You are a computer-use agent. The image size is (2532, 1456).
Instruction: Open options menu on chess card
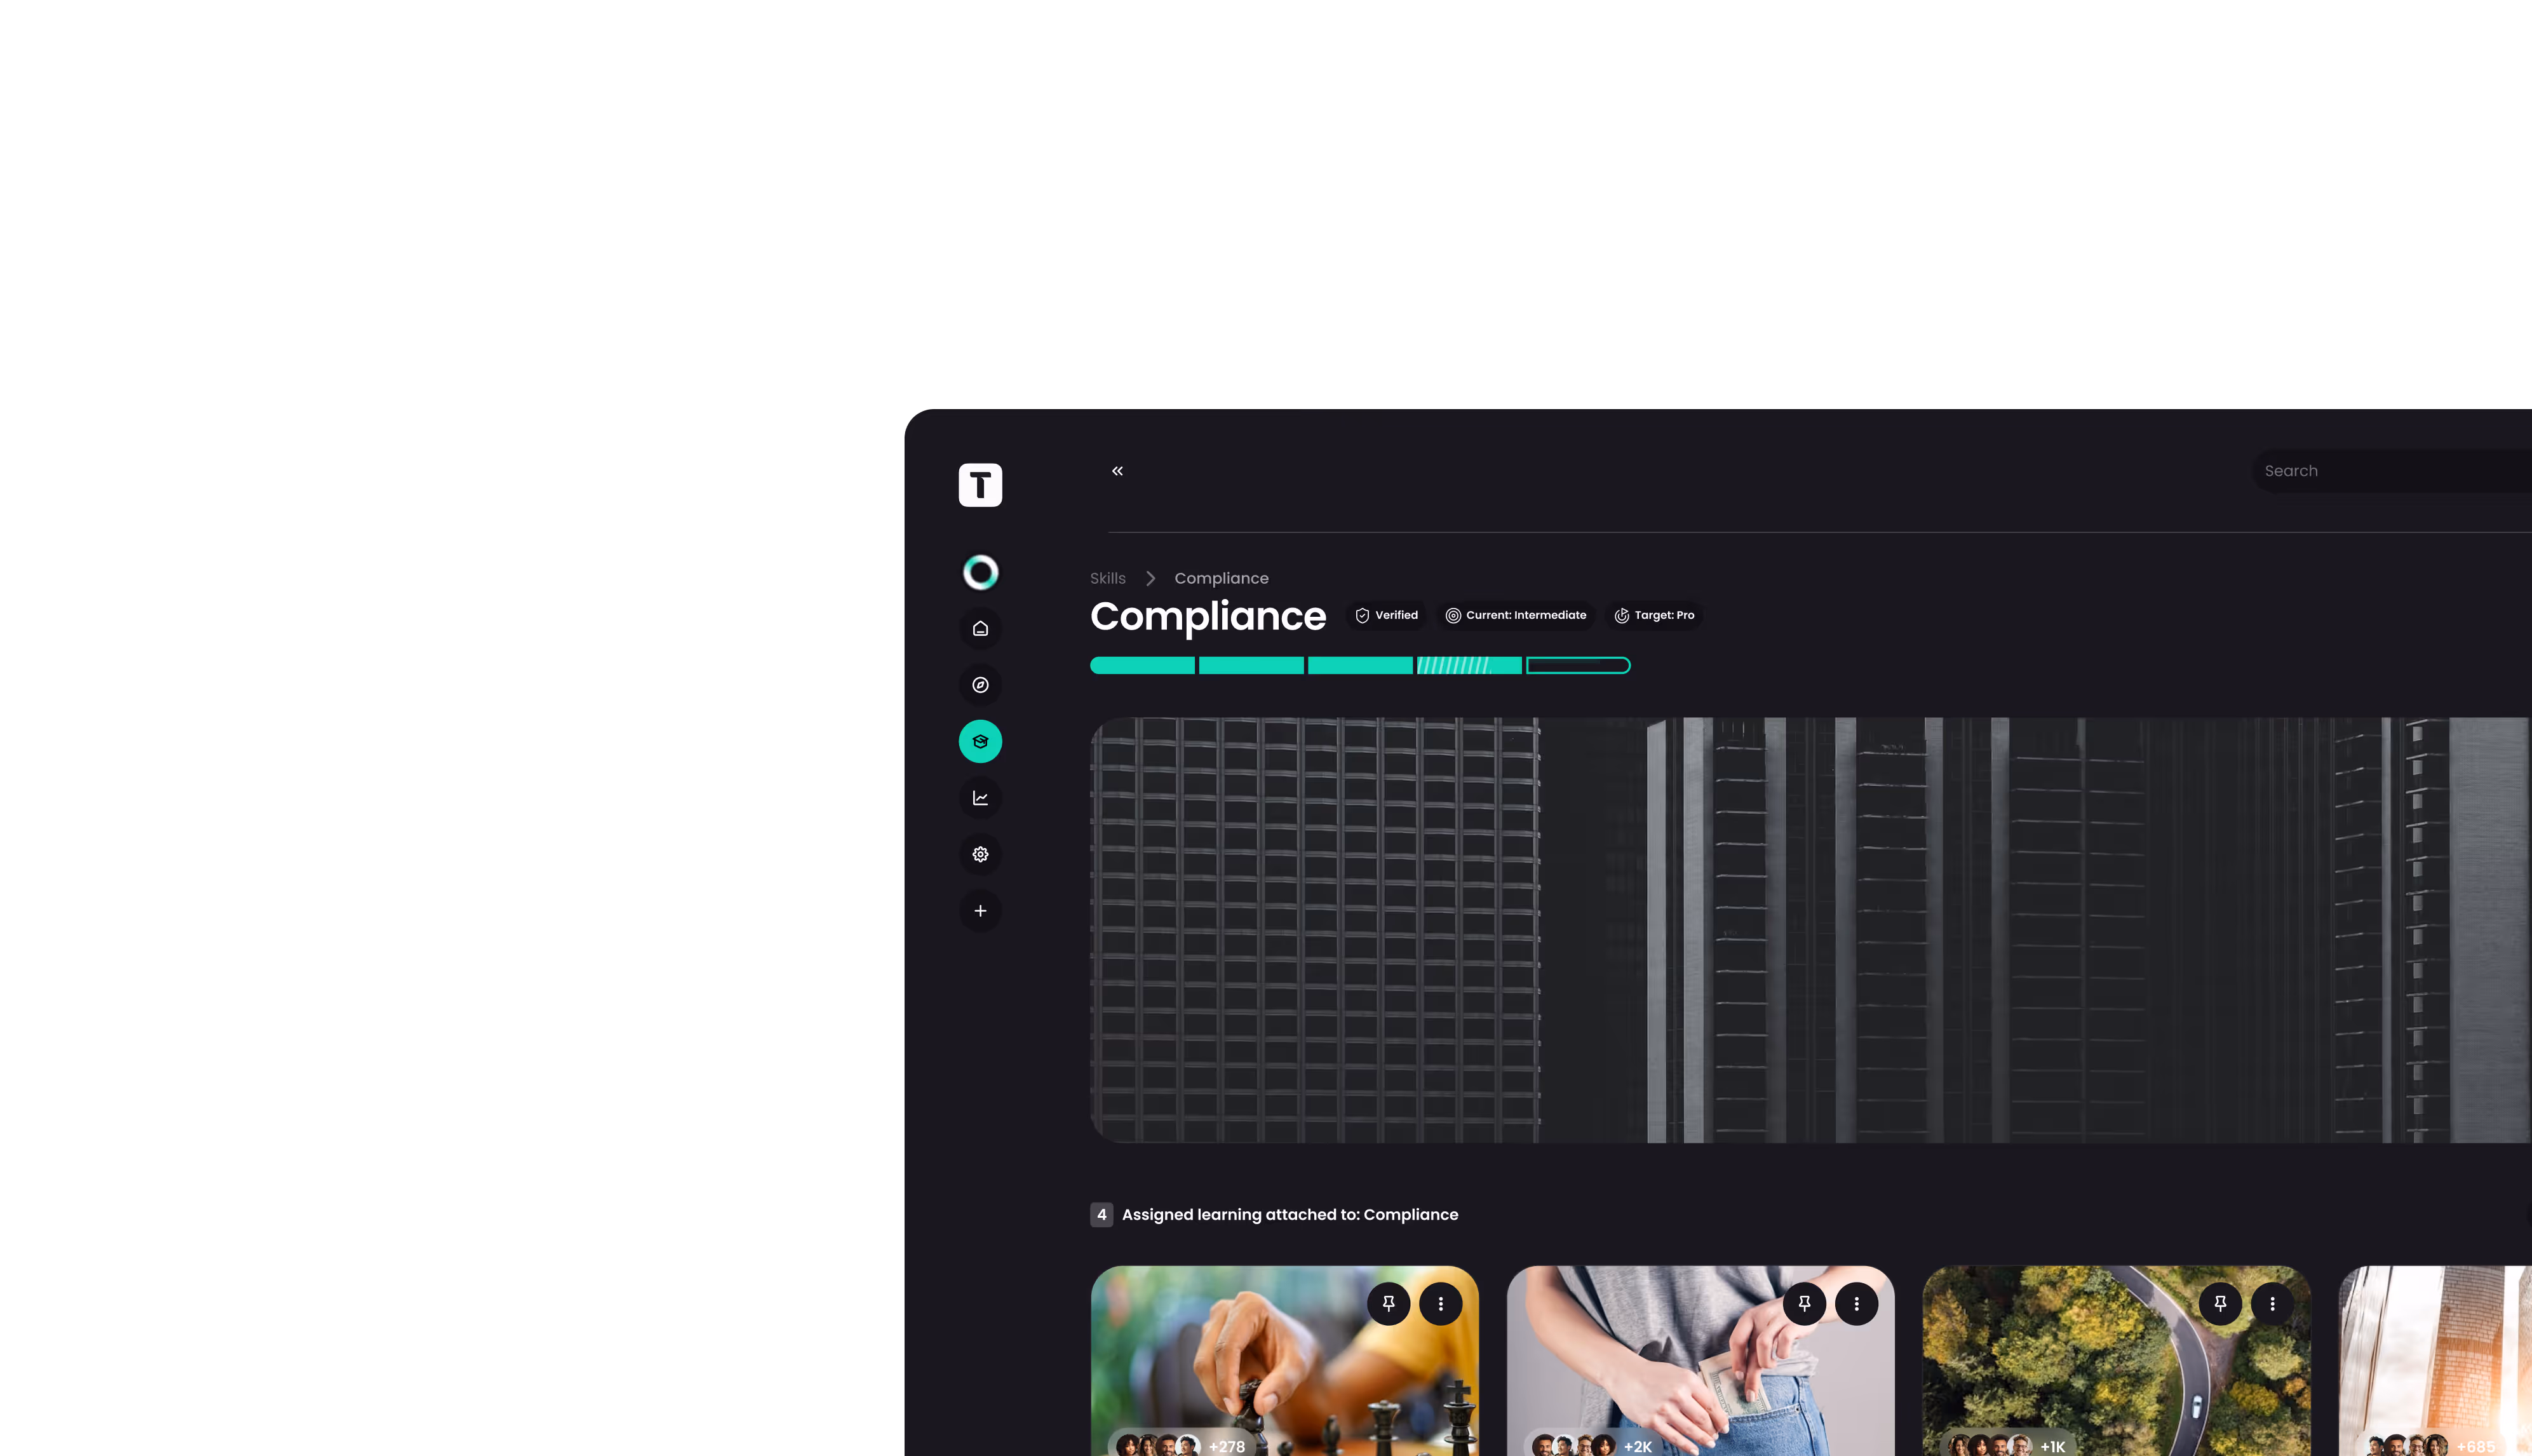point(1440,1304)
